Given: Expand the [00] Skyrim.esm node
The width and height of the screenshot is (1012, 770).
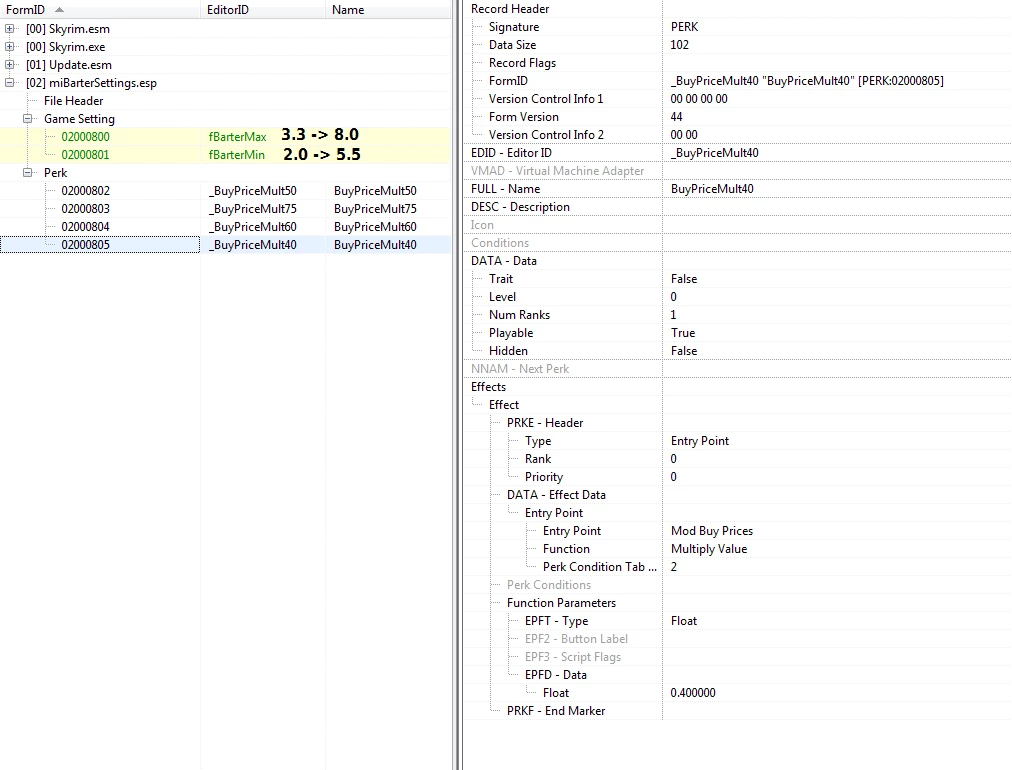Looking at the screenshot, I should click(9, 28).
